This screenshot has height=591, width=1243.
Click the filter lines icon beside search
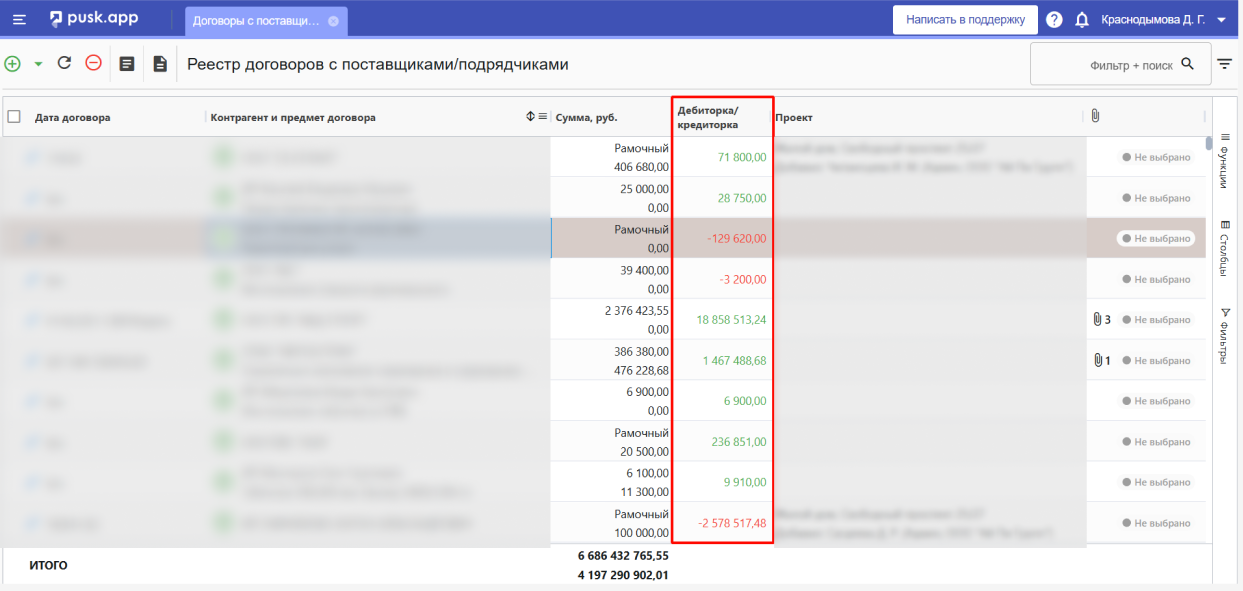pyautogui.click(x=1224, y=64)
